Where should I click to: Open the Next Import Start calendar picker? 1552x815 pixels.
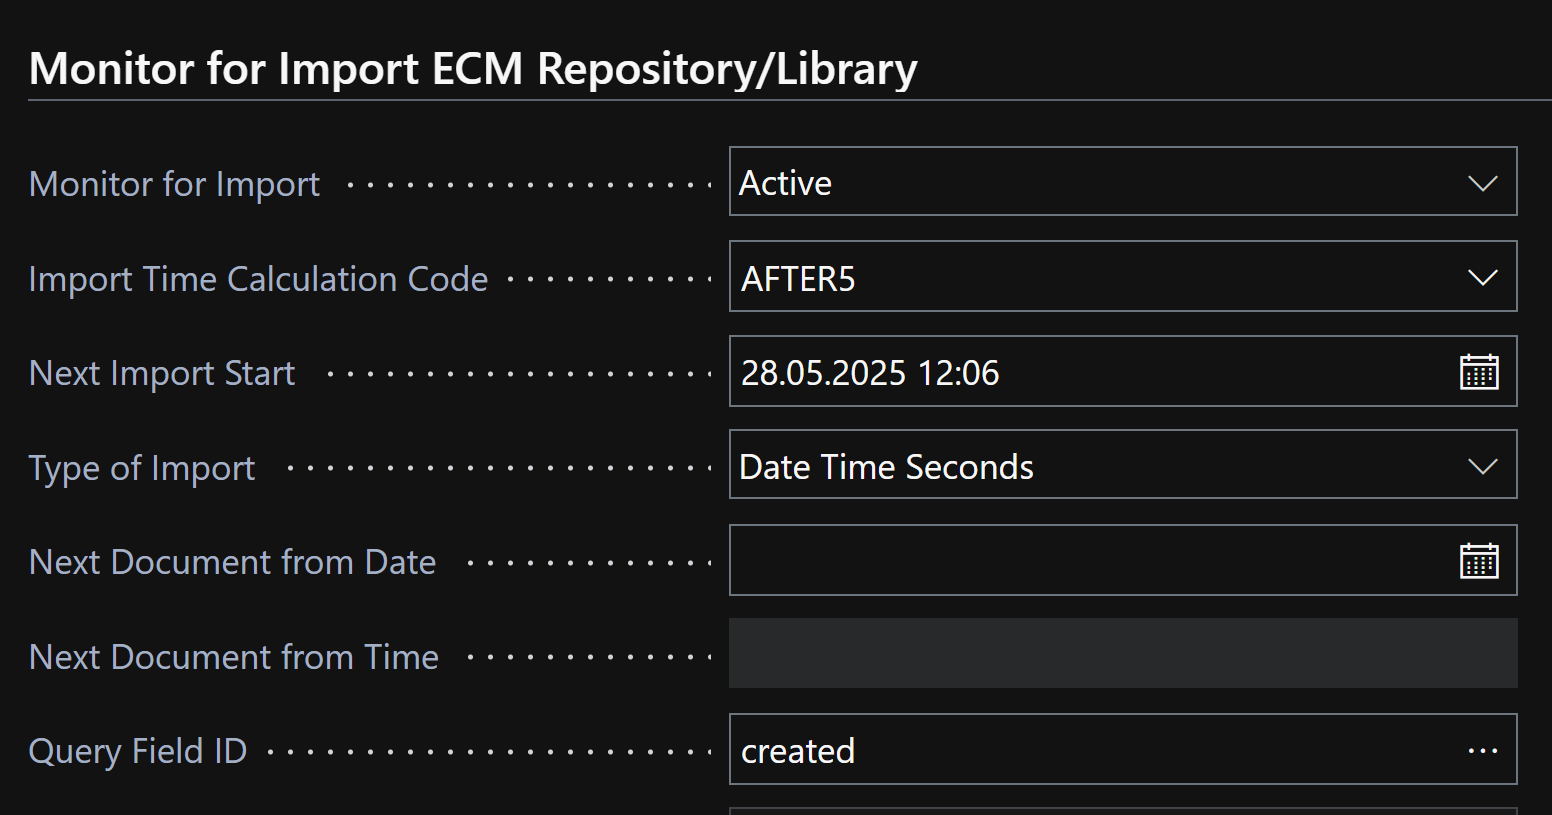coord(1479,372)
